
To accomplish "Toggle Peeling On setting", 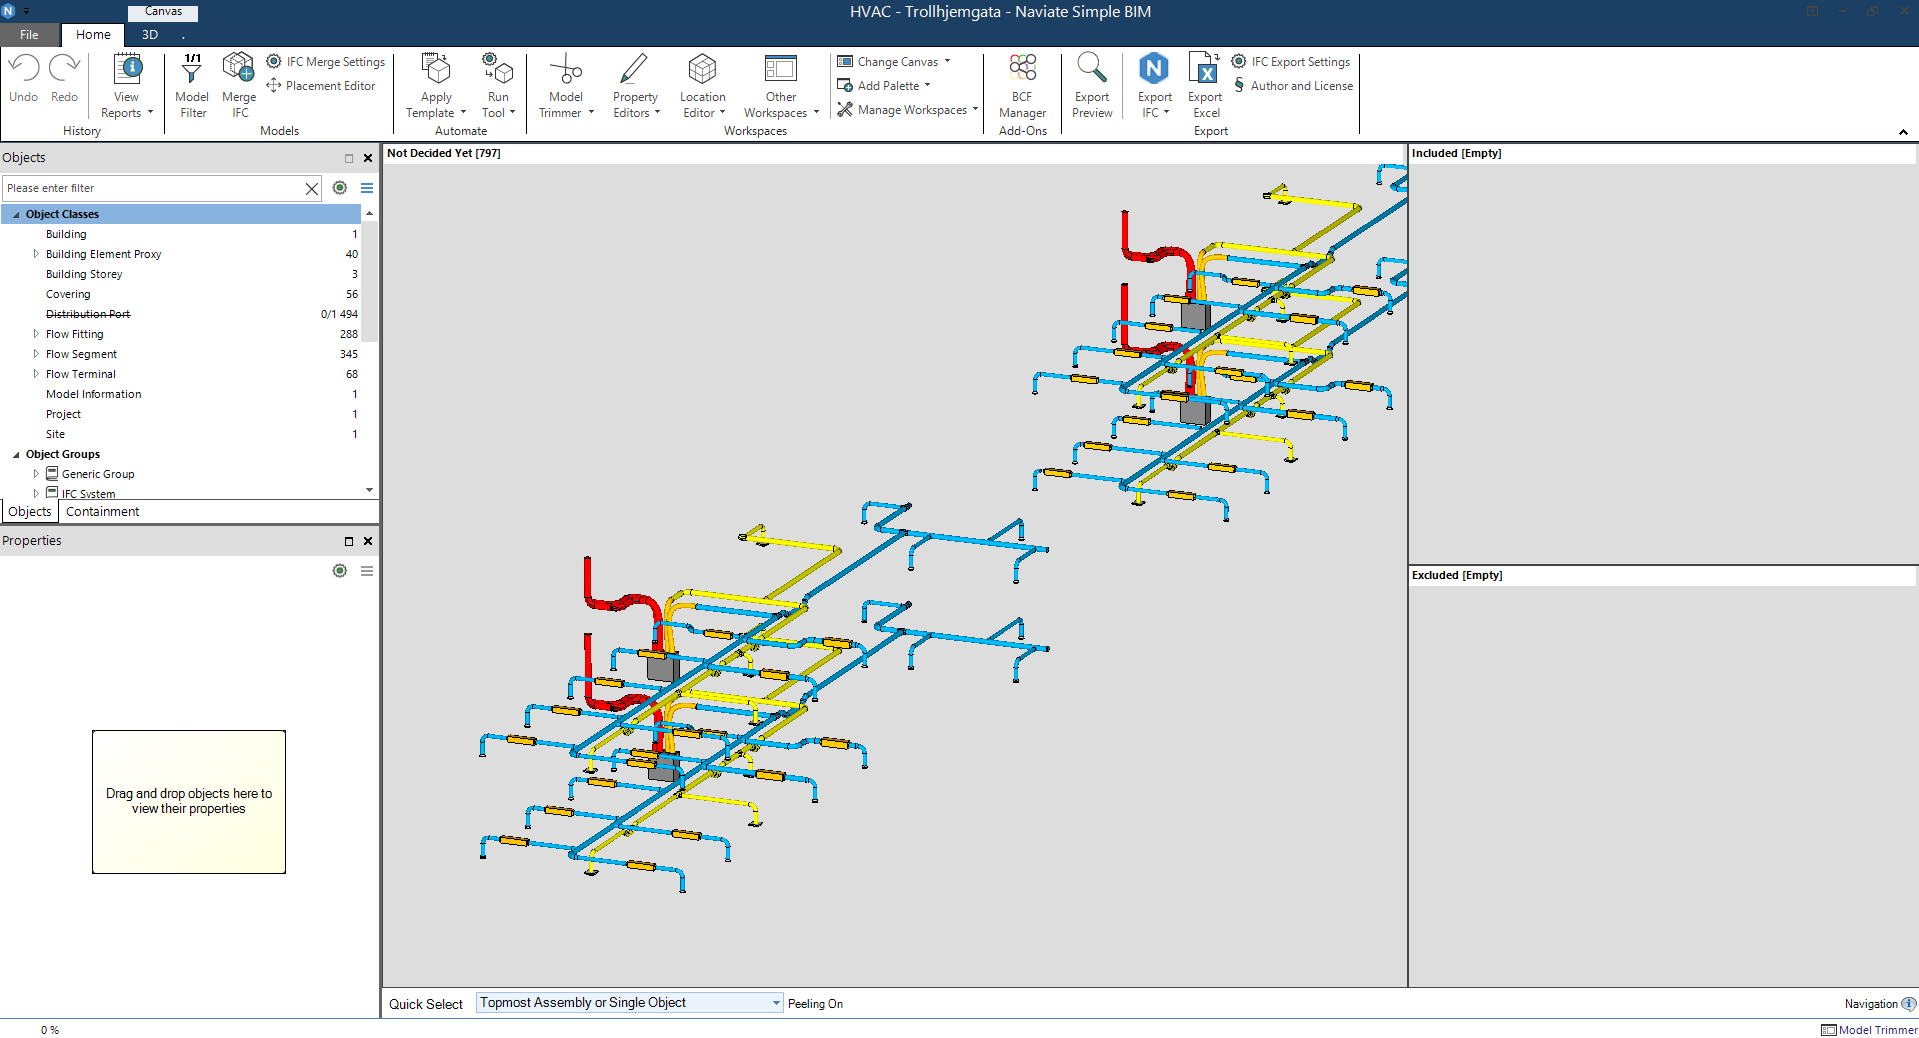I will [x=815, y=1003].
